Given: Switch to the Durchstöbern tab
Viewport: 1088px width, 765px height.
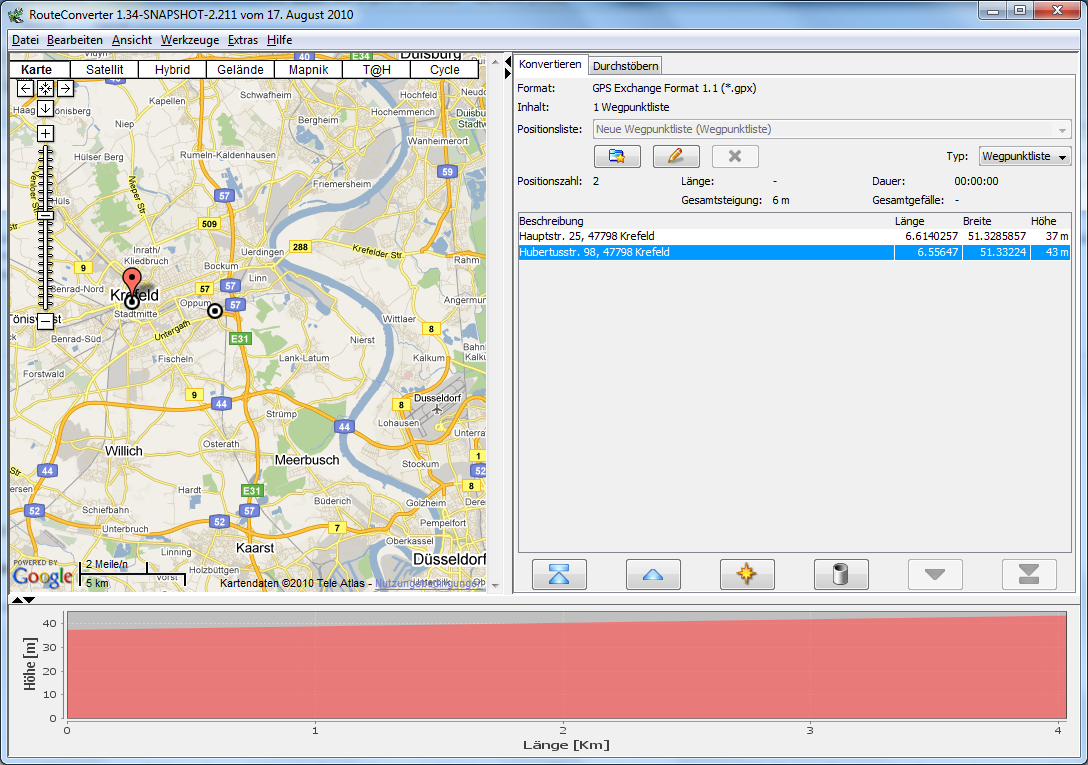Looking at the screenshot, I should 625,66.
